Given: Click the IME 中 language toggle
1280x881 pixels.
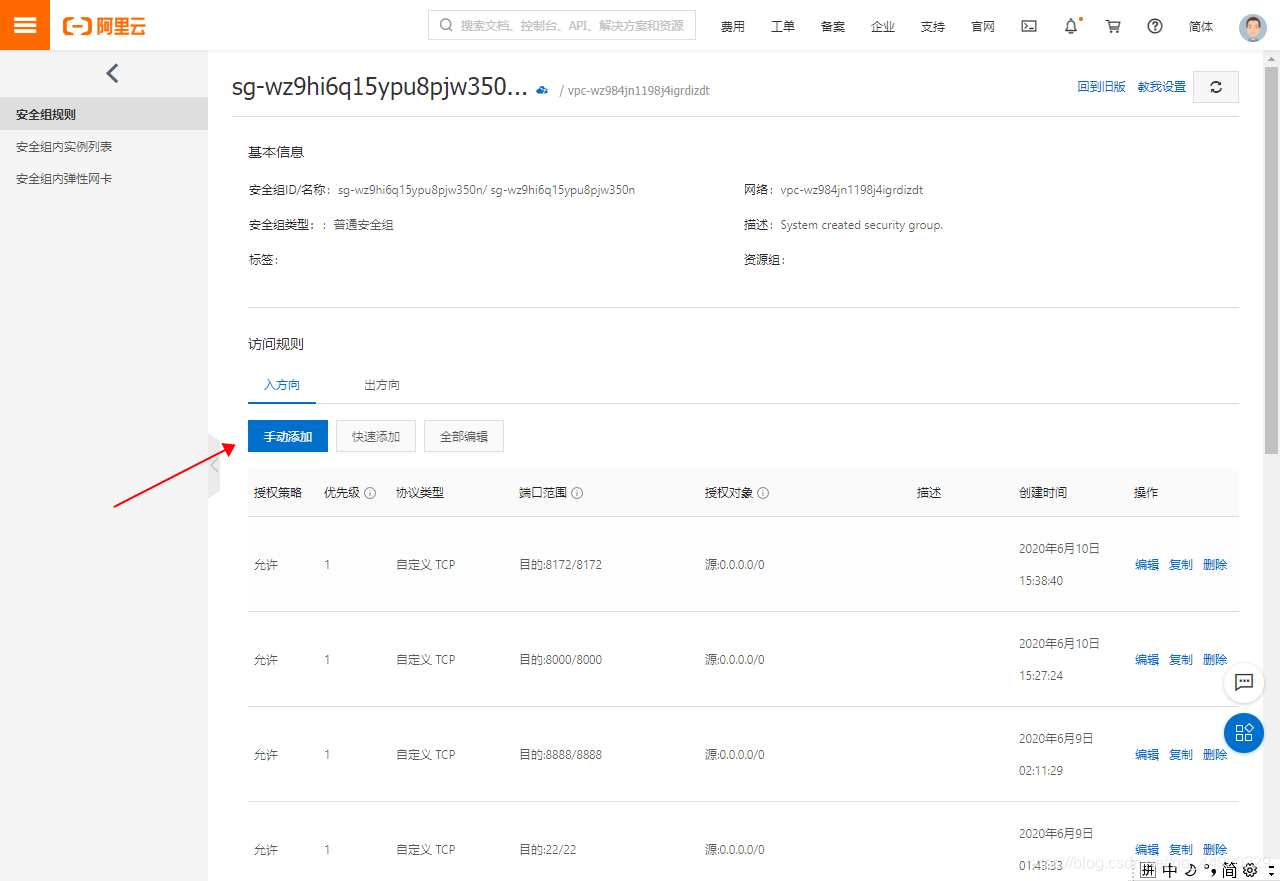Looking at the screenshot, I should (x=1170, y=870).
